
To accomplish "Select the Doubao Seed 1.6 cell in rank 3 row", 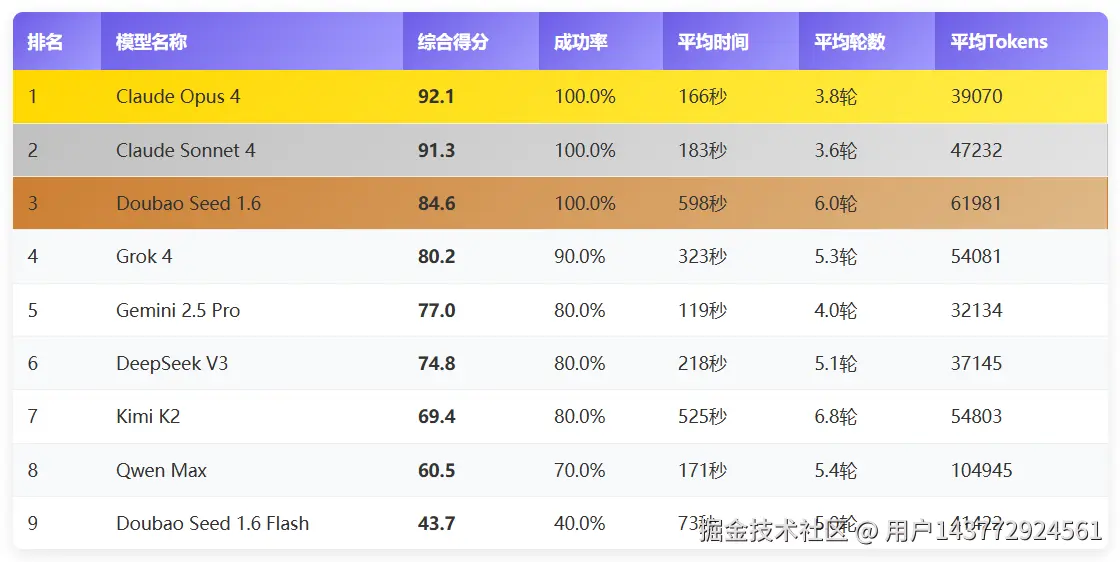I will (x=189, y=204).
